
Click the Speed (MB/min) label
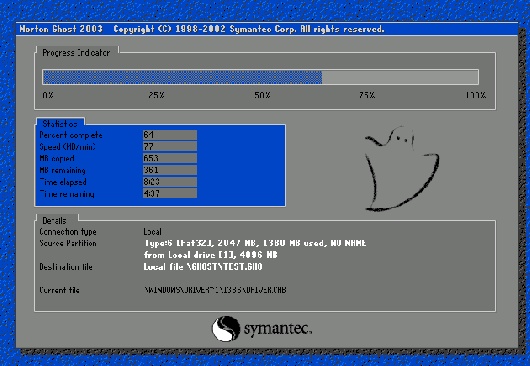click(67, 147)
